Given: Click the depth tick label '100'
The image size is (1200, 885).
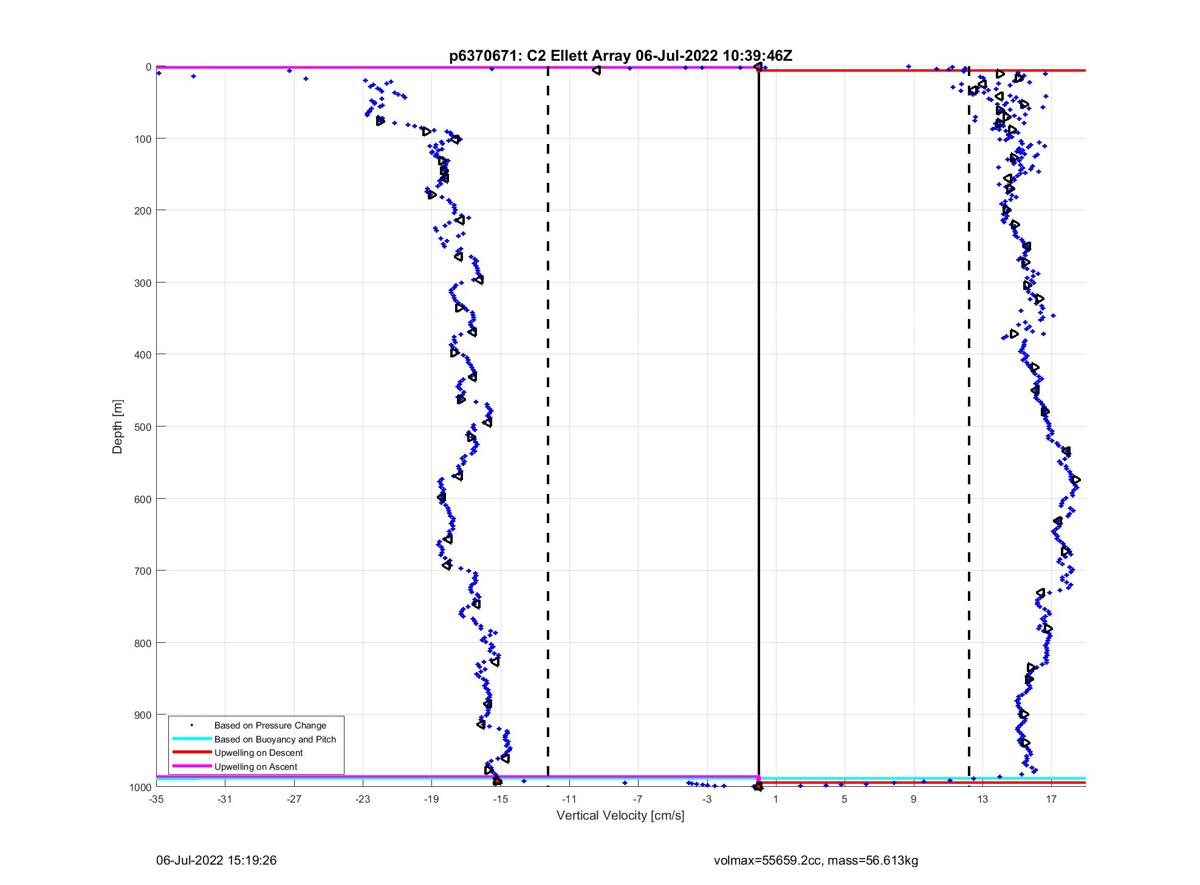Looking at the screenshot, I should pos(142,139).
